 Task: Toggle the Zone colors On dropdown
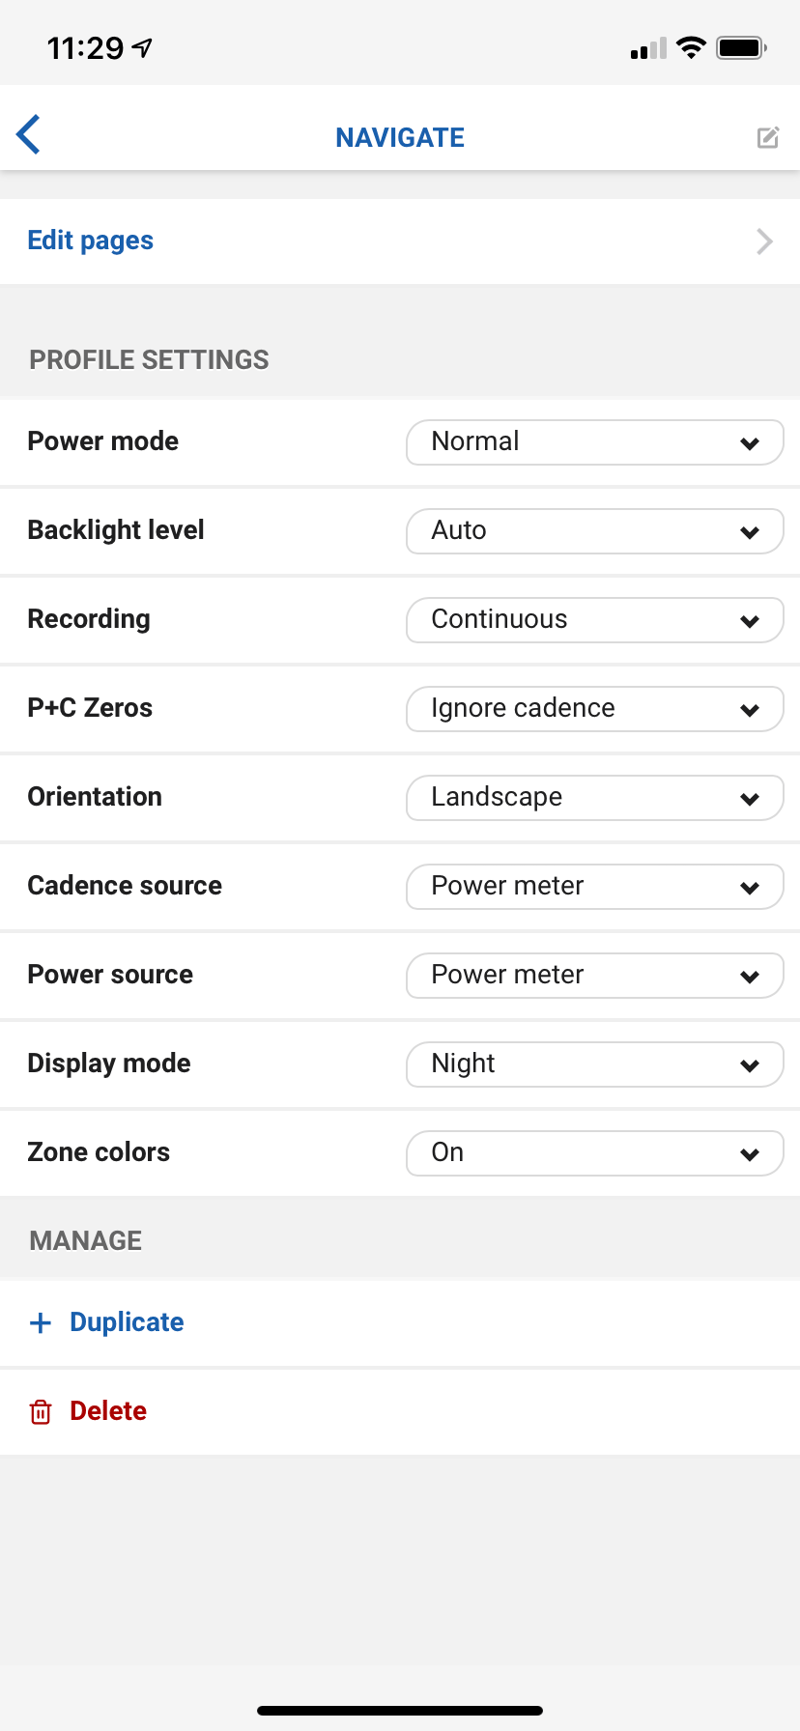[x=594, y=1153]
